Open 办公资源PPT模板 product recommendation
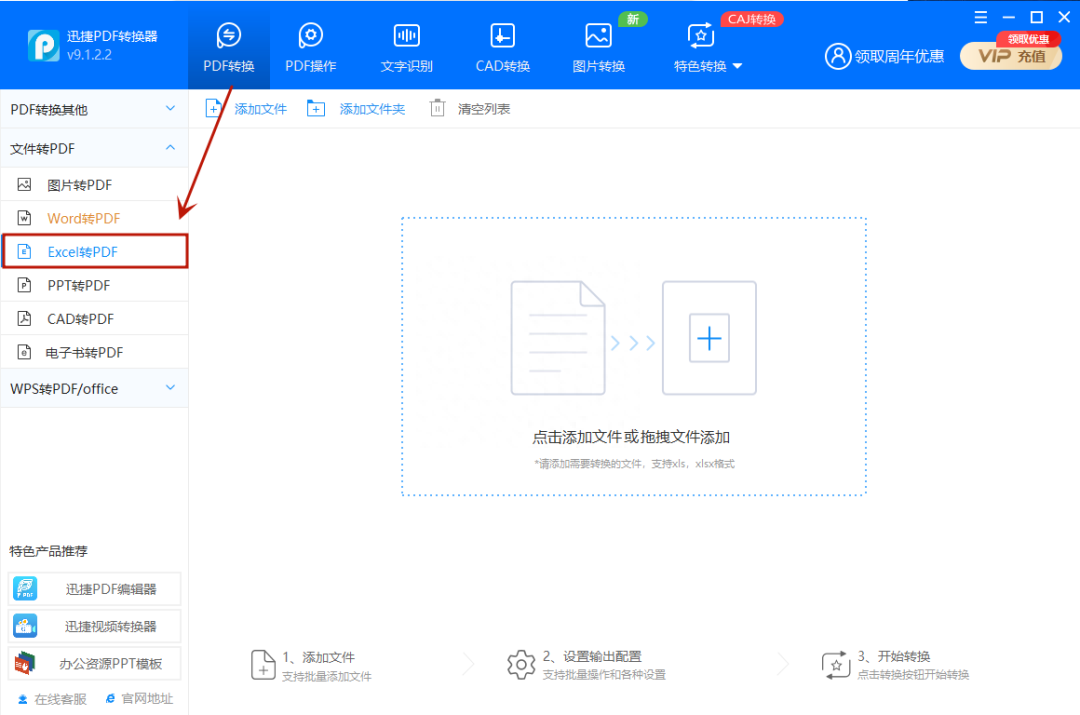Screen dimensions: 1080x715 pos(94,663)
